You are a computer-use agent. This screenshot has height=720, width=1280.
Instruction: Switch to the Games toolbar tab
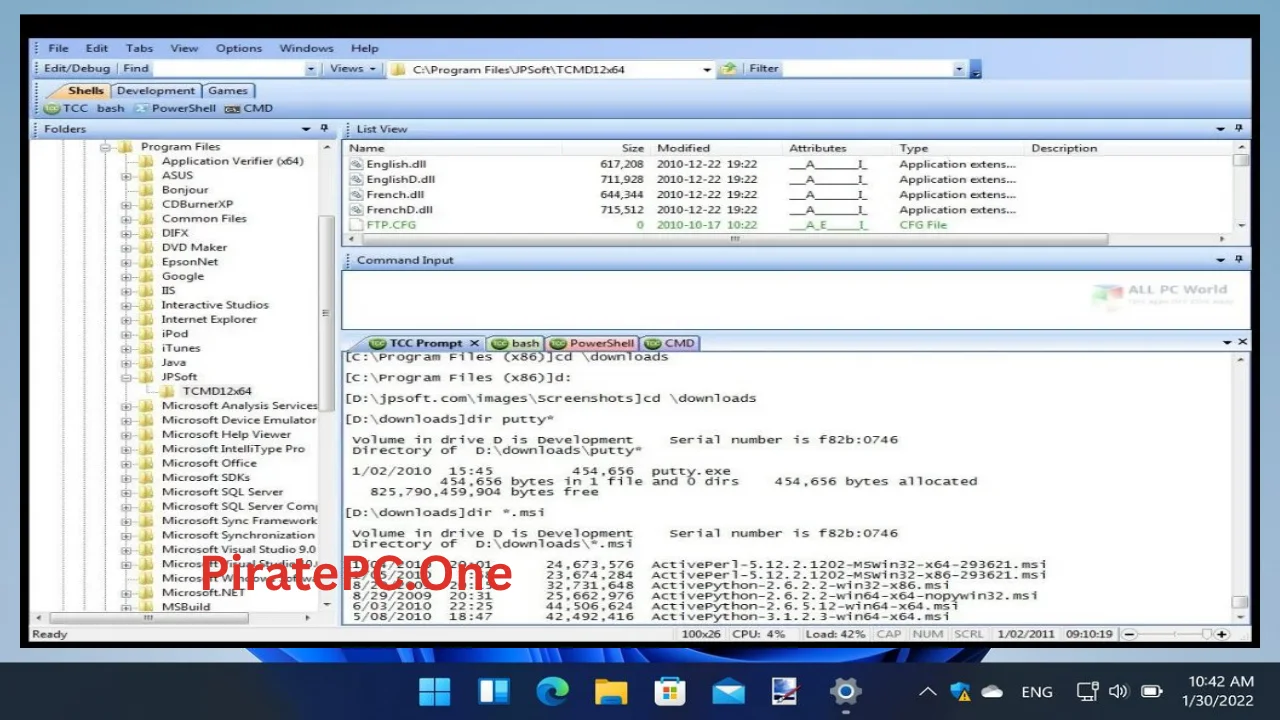[x=228, y=91]
